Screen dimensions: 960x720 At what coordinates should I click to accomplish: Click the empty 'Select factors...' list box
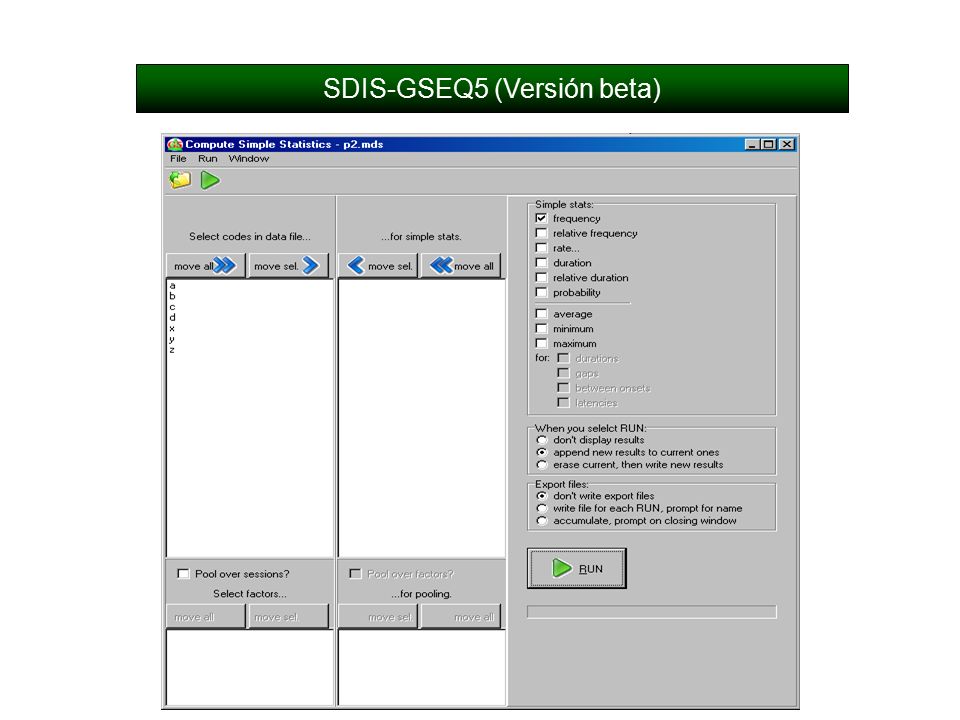point(250,667)
